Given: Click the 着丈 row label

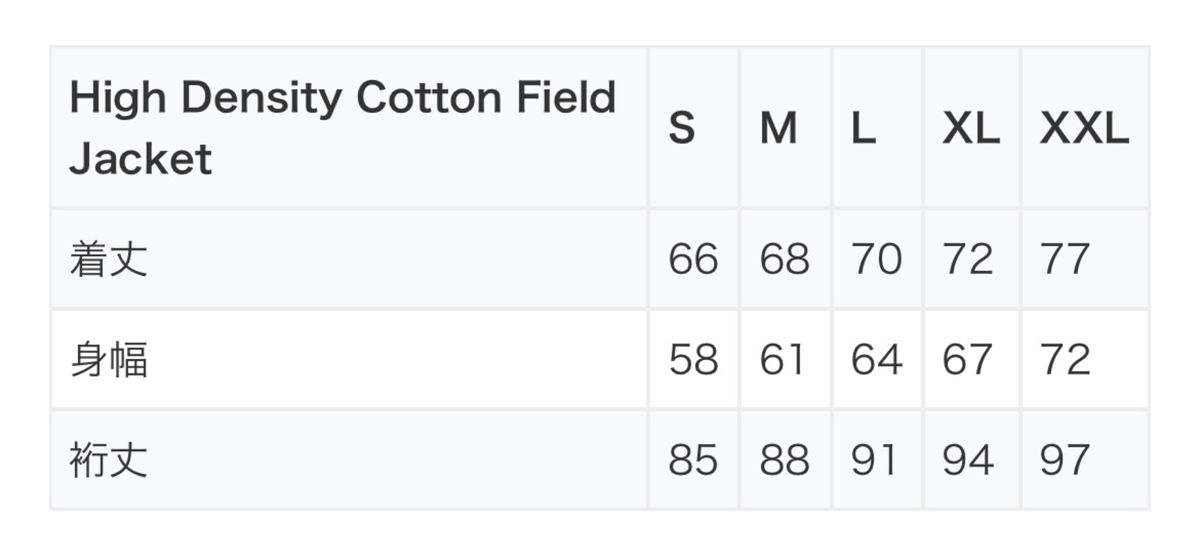Looking at the screenshot, I should pos(109,259).
